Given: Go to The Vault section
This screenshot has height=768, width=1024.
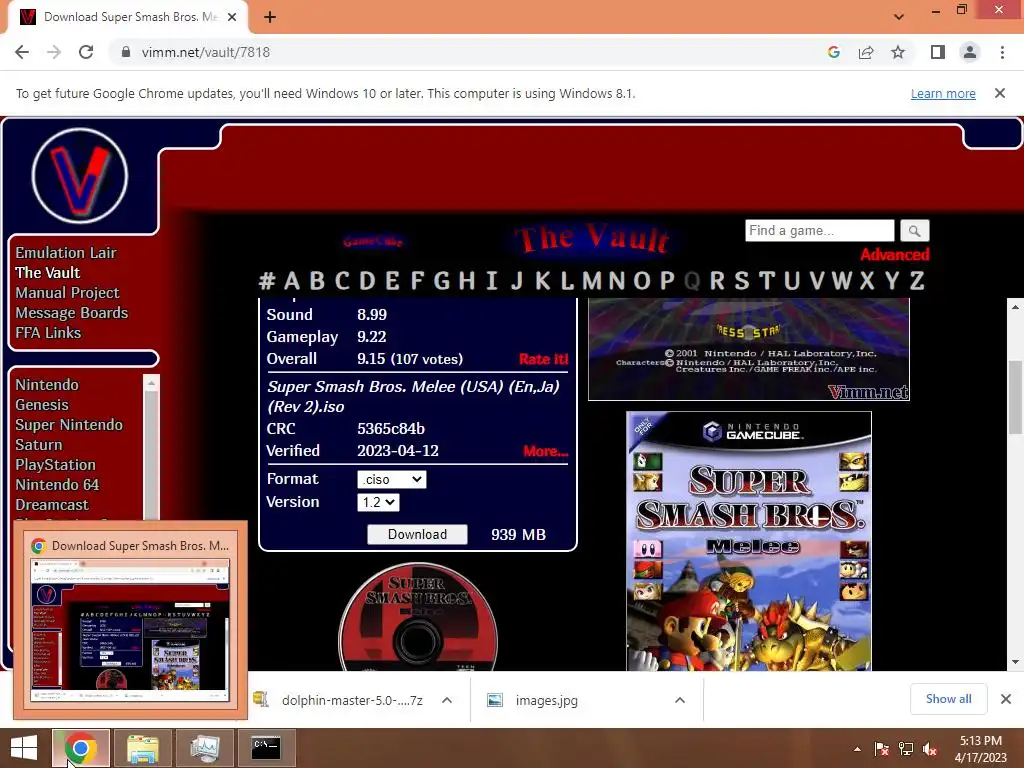Looking at the screenshot, I should click(x=48, y=273).
